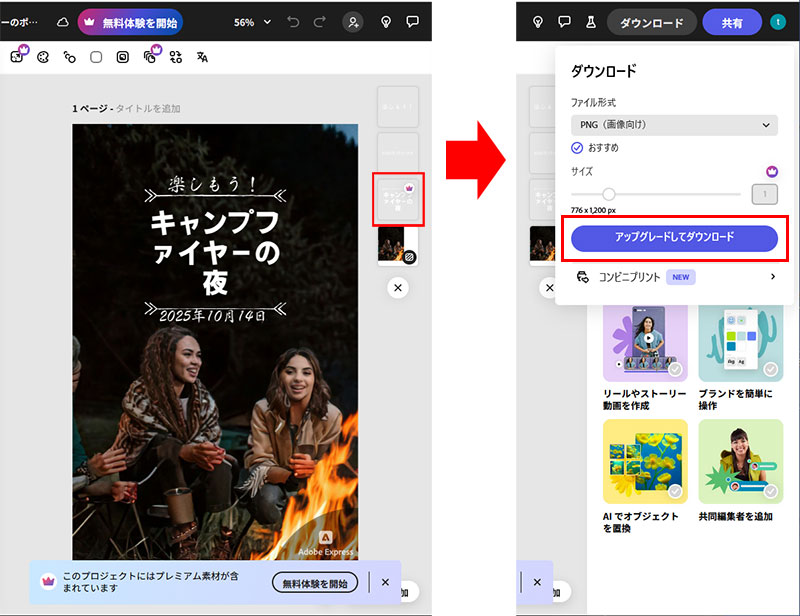800x616 pixels.
Task: Select the campfire photo layer thumbnail
Action: tap(397, 244)
